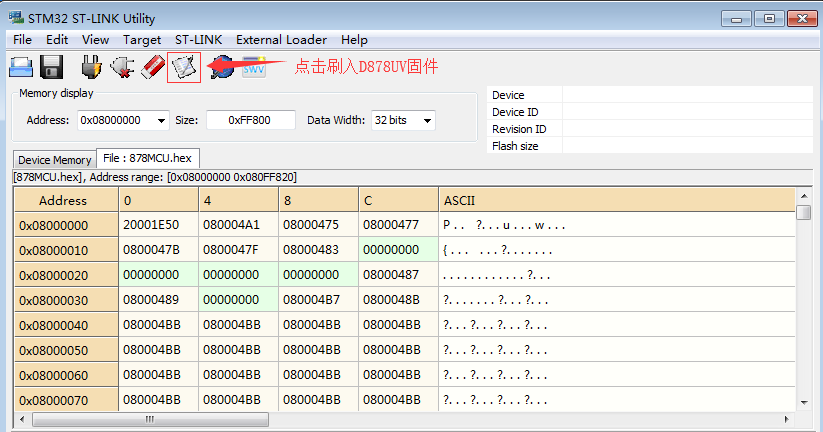The height and width of the screenshot is (432, 823).
Task: Select cell value 080004A1
Action: 239,225
